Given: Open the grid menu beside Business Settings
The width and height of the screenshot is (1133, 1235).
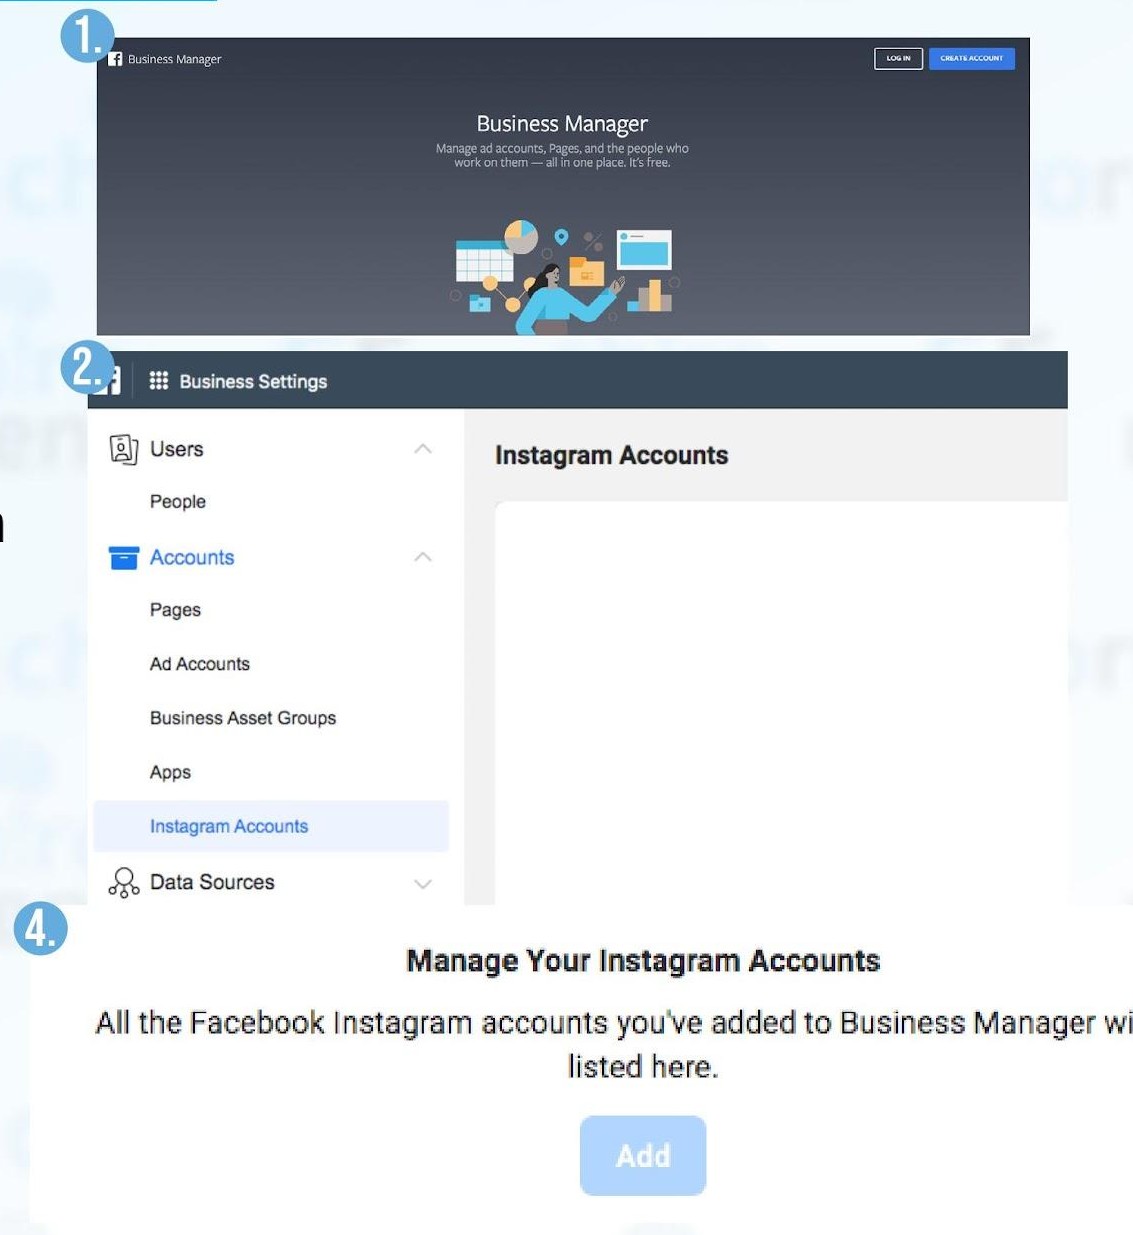Looking at the screenshot, I should tap(158, 381).
